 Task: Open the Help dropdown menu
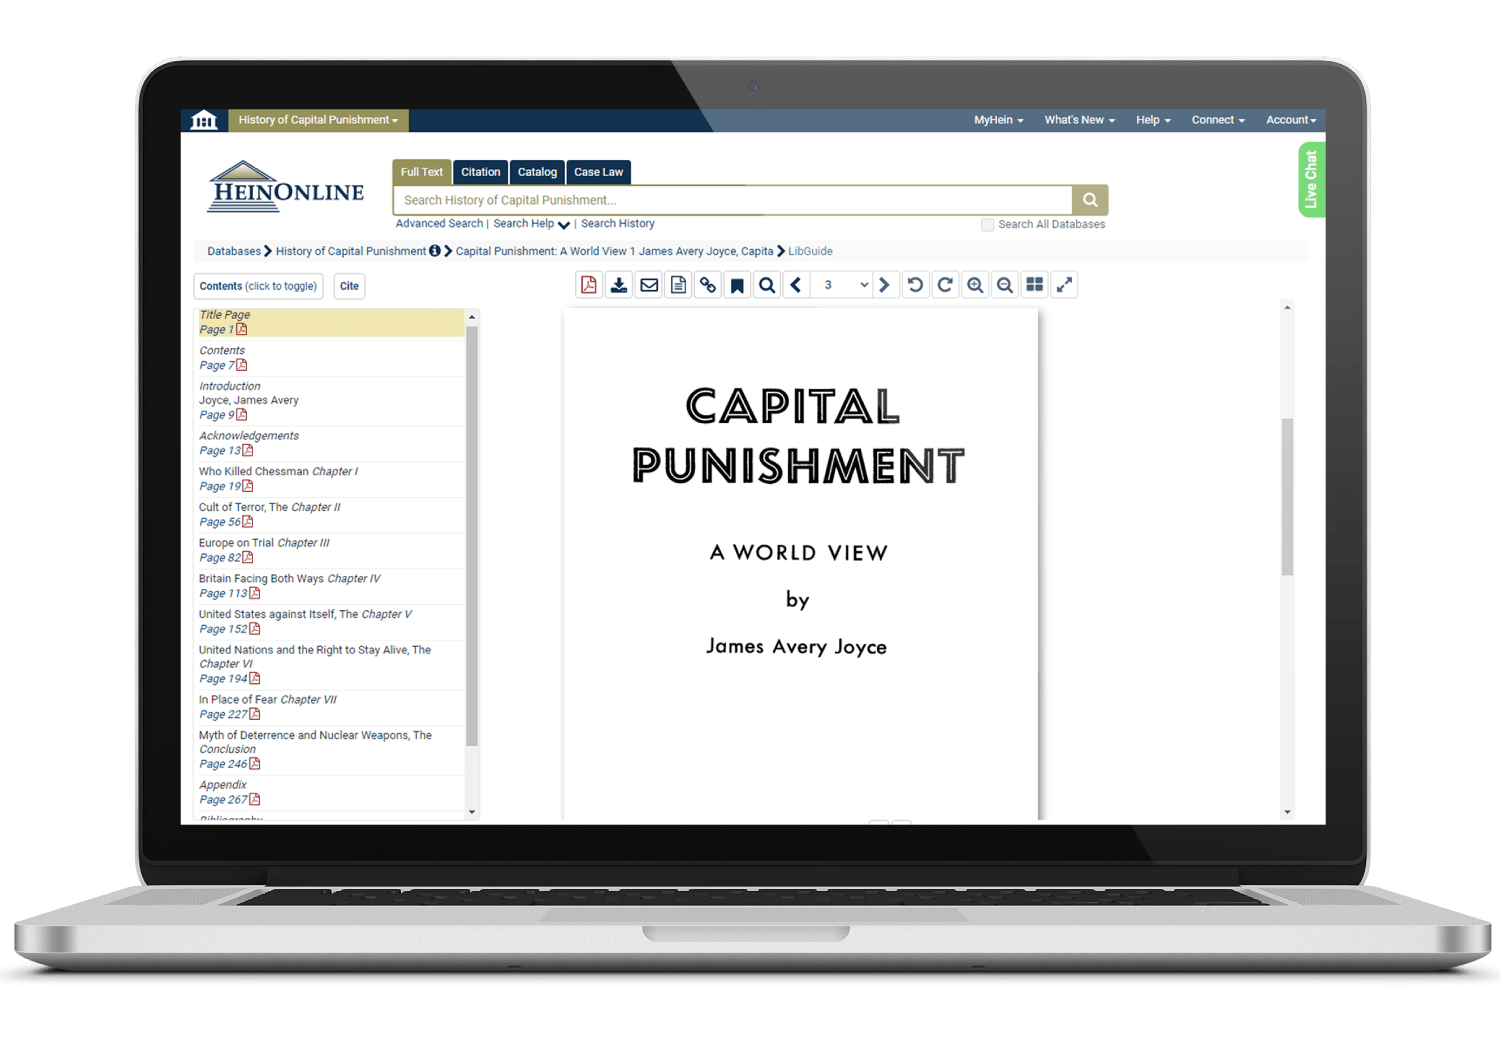(x=1153, y=120)
